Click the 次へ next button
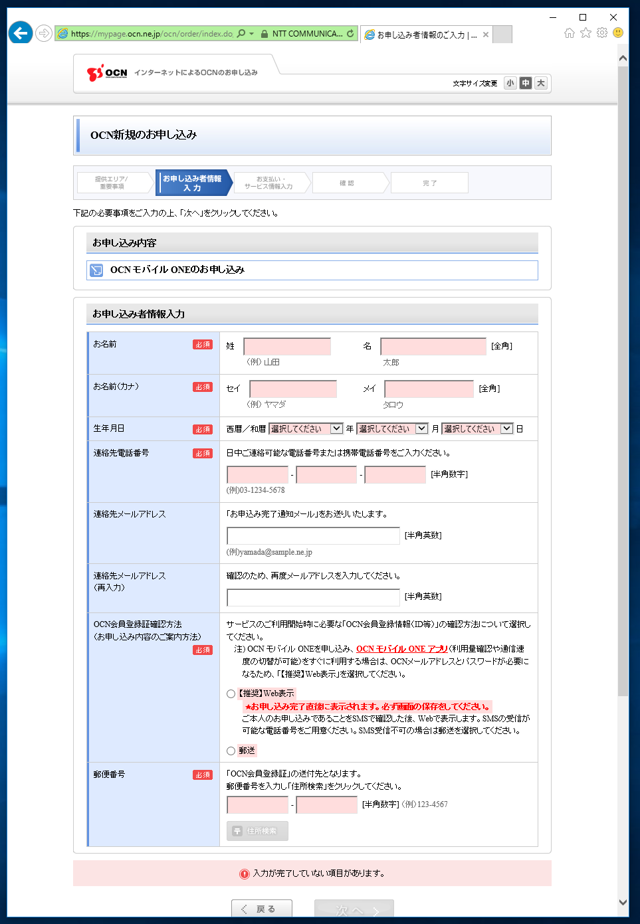 pyautogui.click(x=354, y=910)
